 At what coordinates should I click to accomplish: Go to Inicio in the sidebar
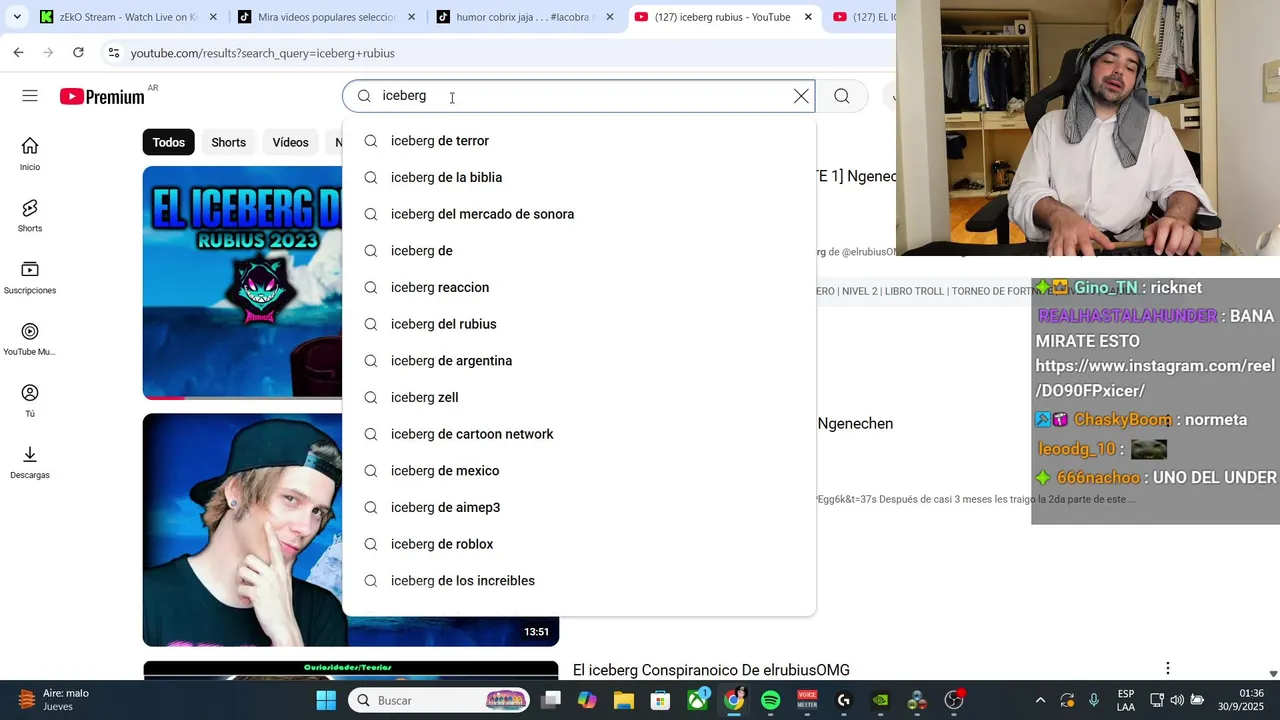[30, 154]
